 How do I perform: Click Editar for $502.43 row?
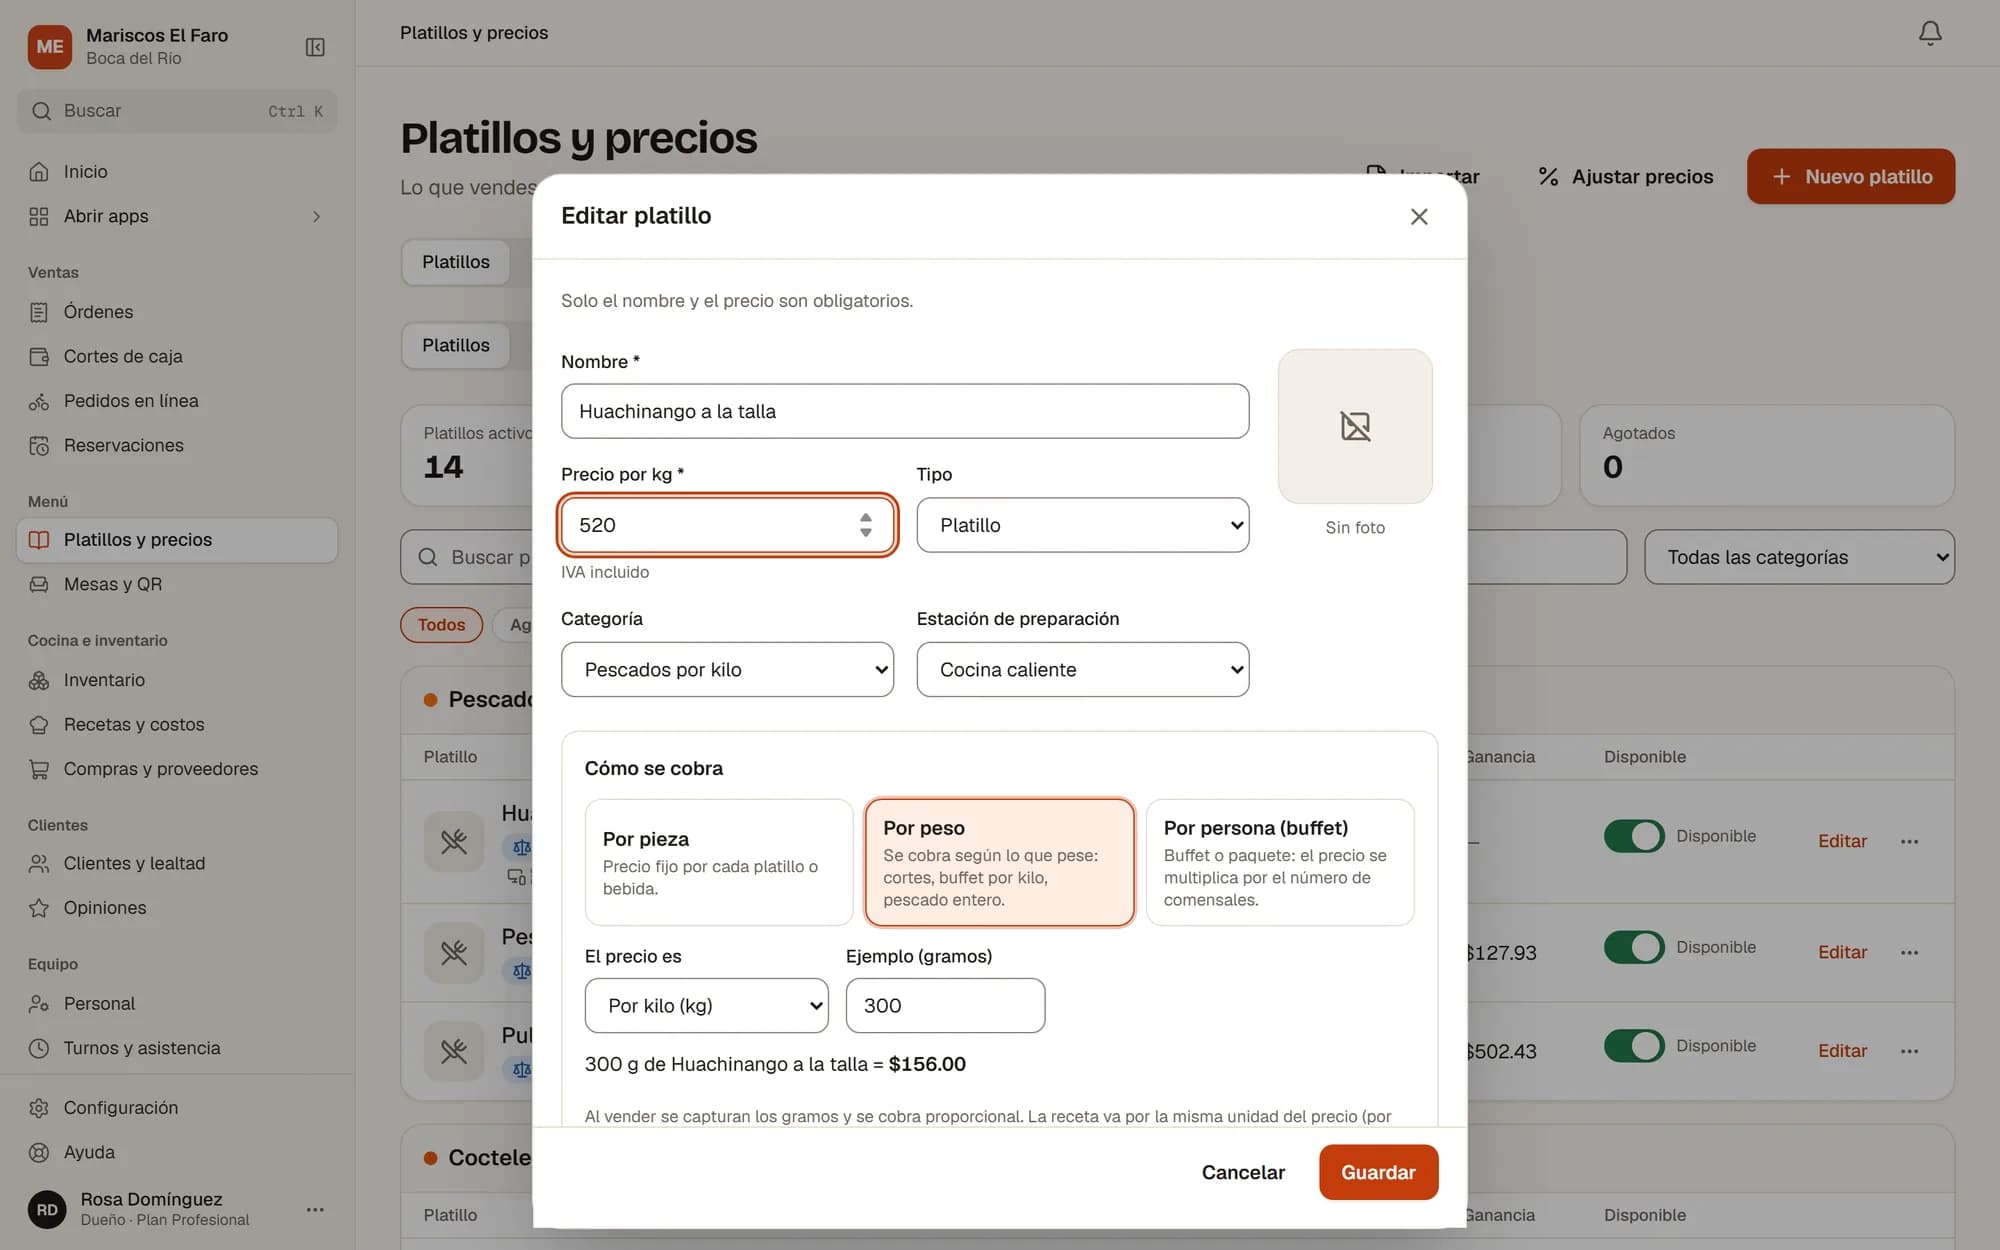1842,1050
